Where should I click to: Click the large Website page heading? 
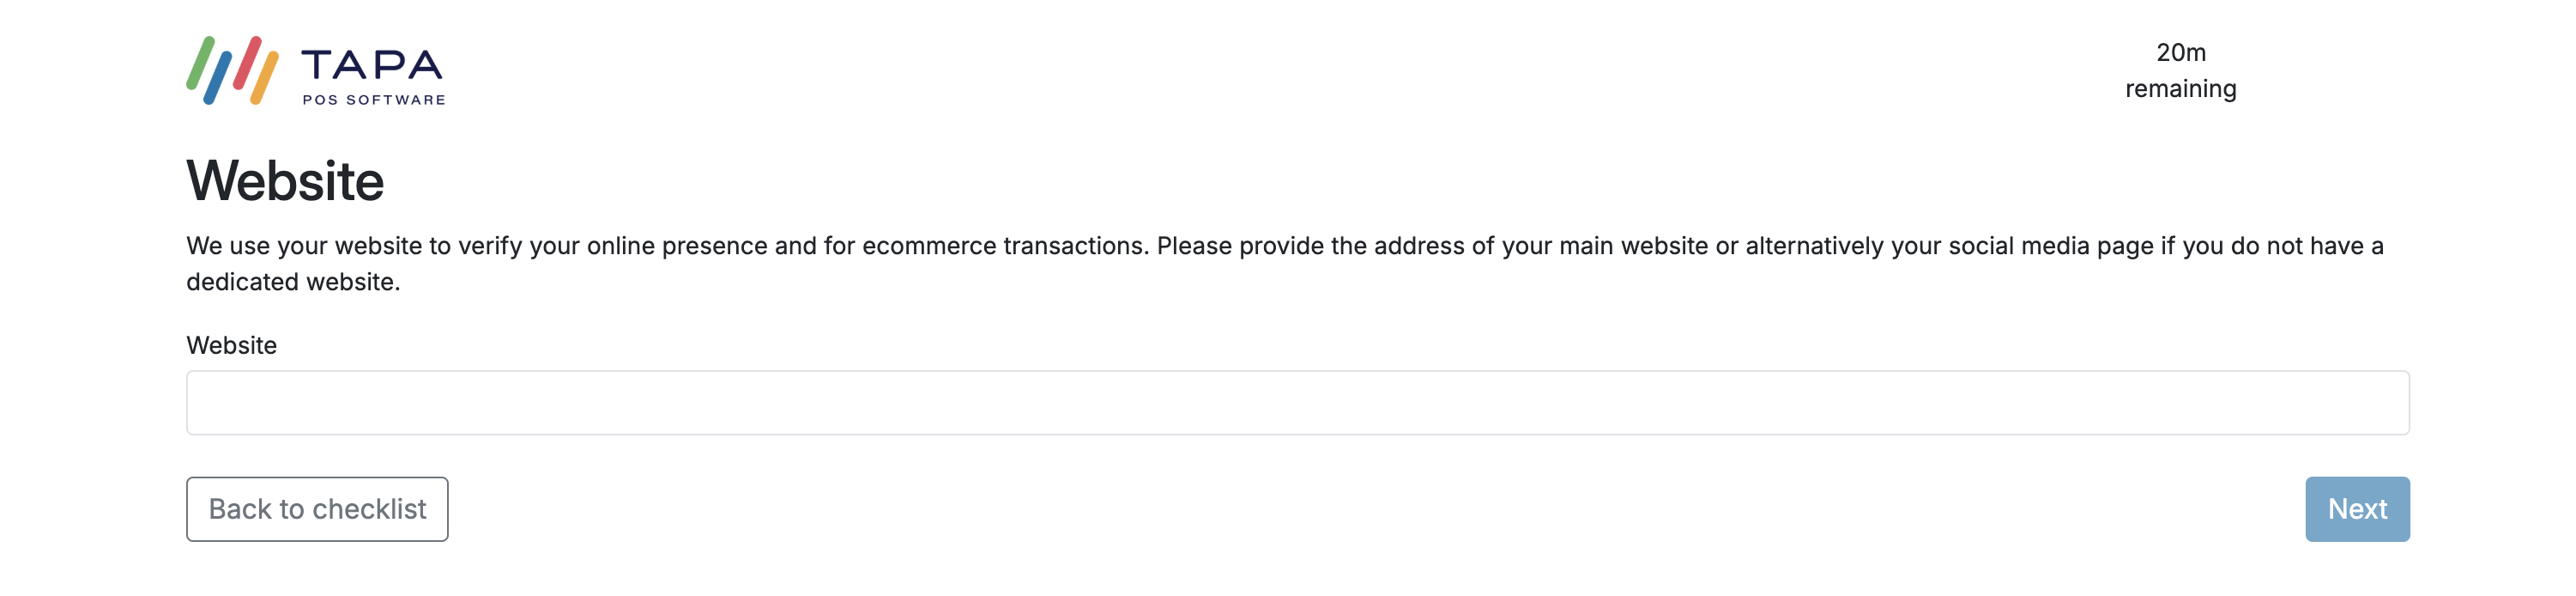(285, 181)
